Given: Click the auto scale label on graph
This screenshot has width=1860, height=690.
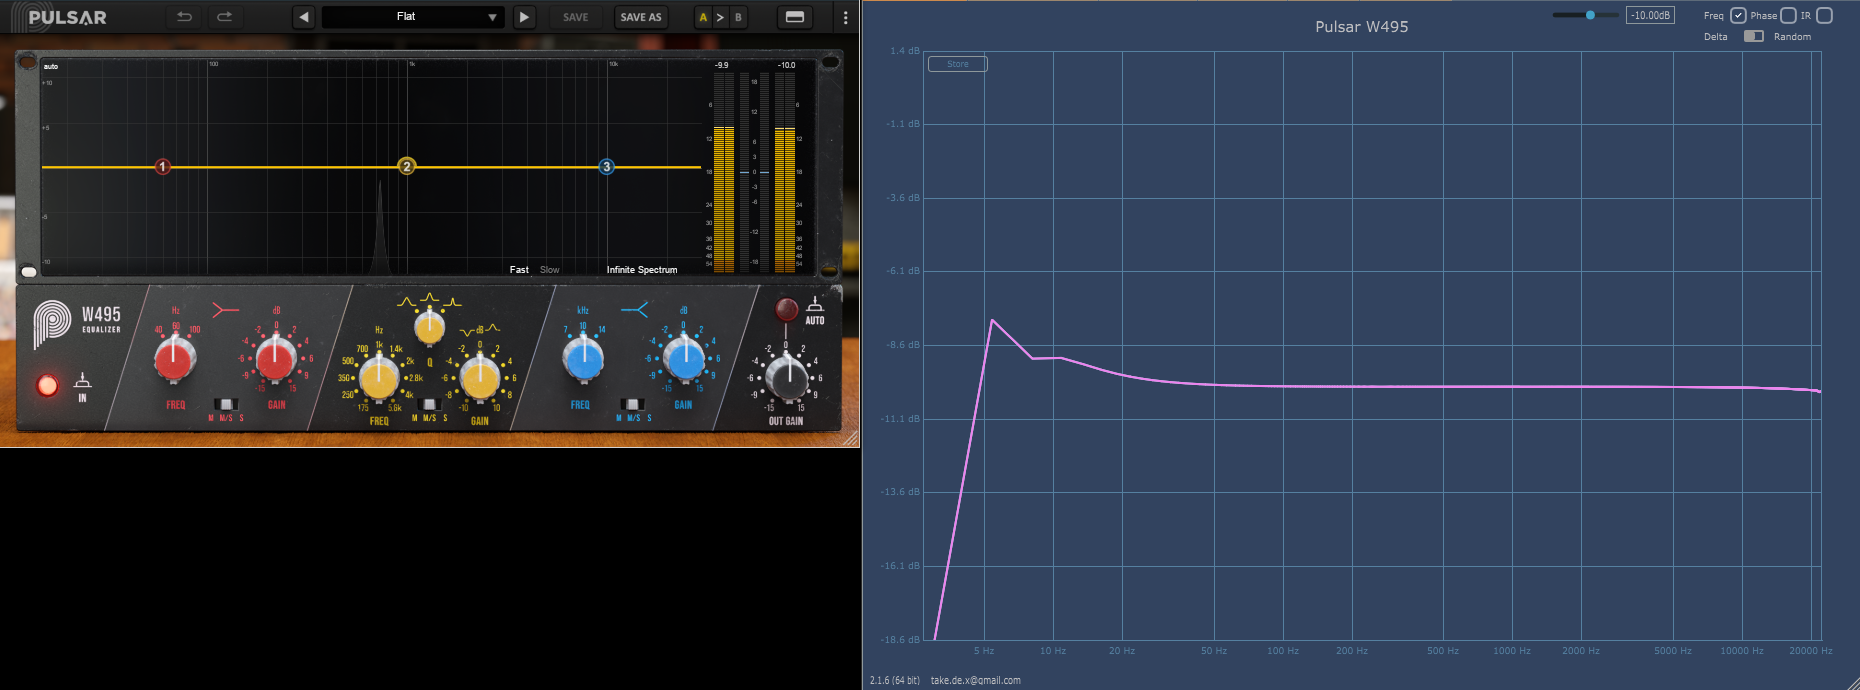Looking at the screenshot, I should 51,67.
